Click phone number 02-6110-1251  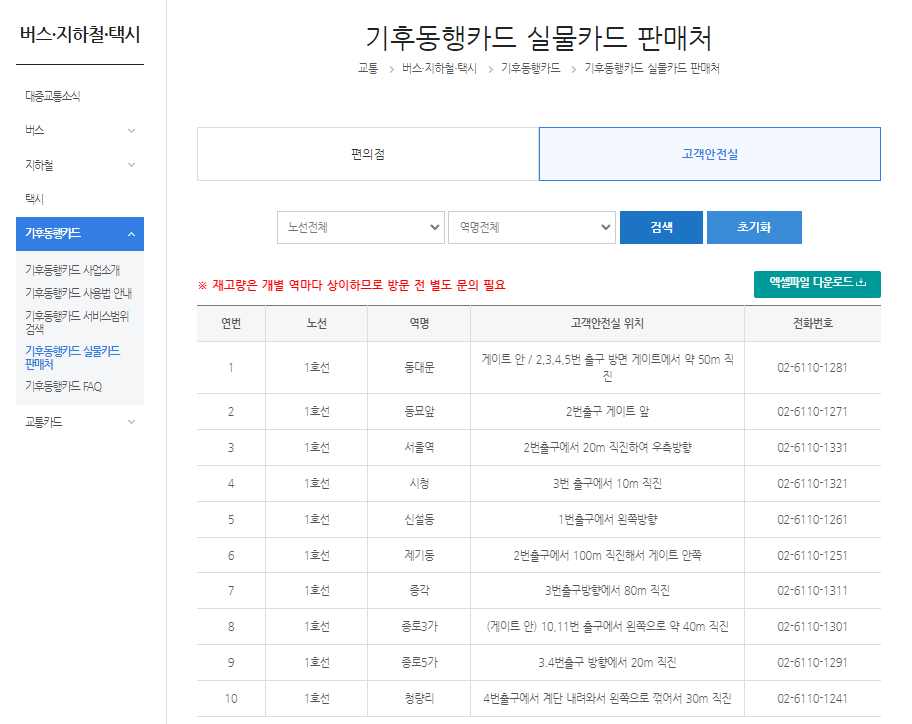813,555
